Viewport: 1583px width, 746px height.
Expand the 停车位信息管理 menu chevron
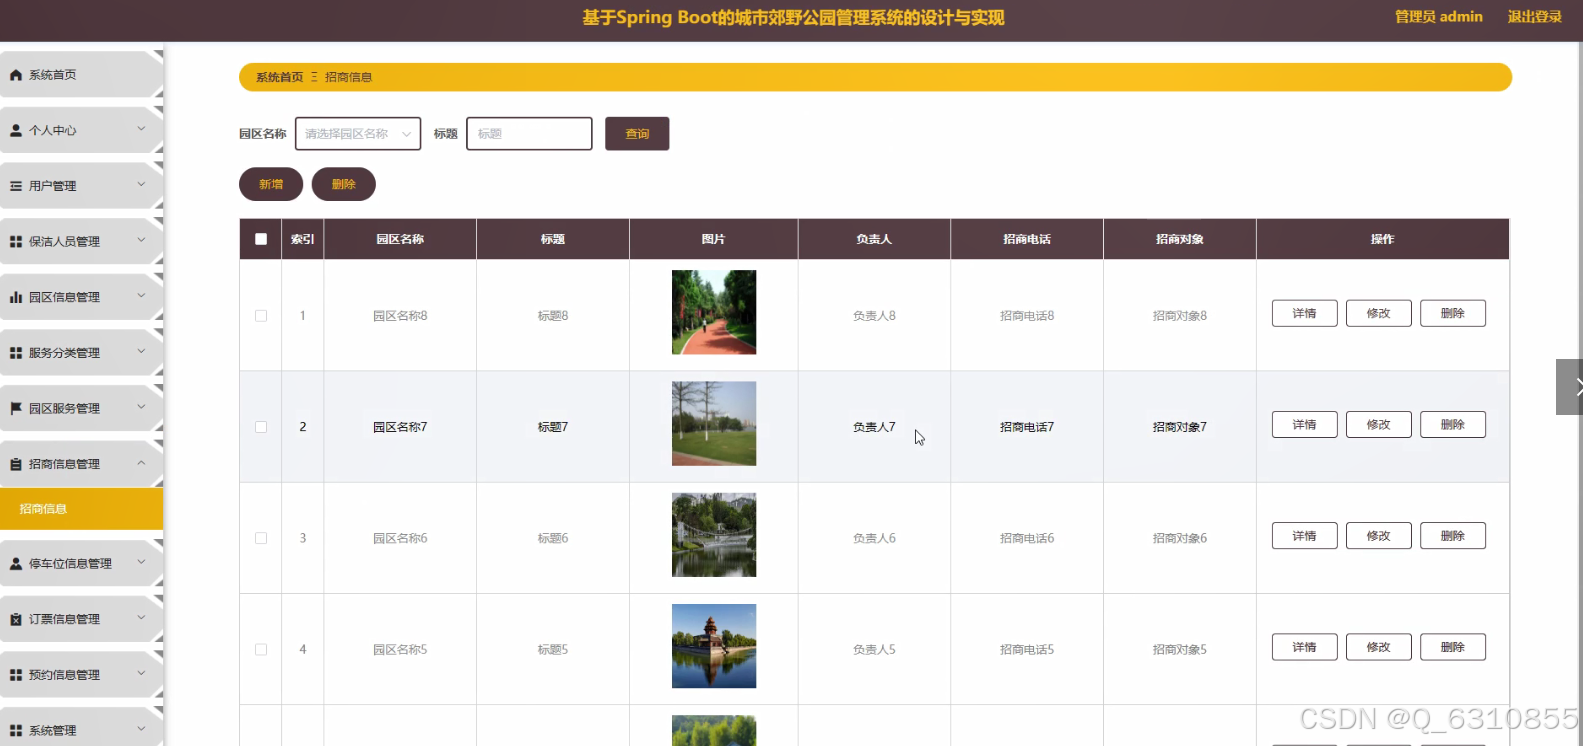141,562
